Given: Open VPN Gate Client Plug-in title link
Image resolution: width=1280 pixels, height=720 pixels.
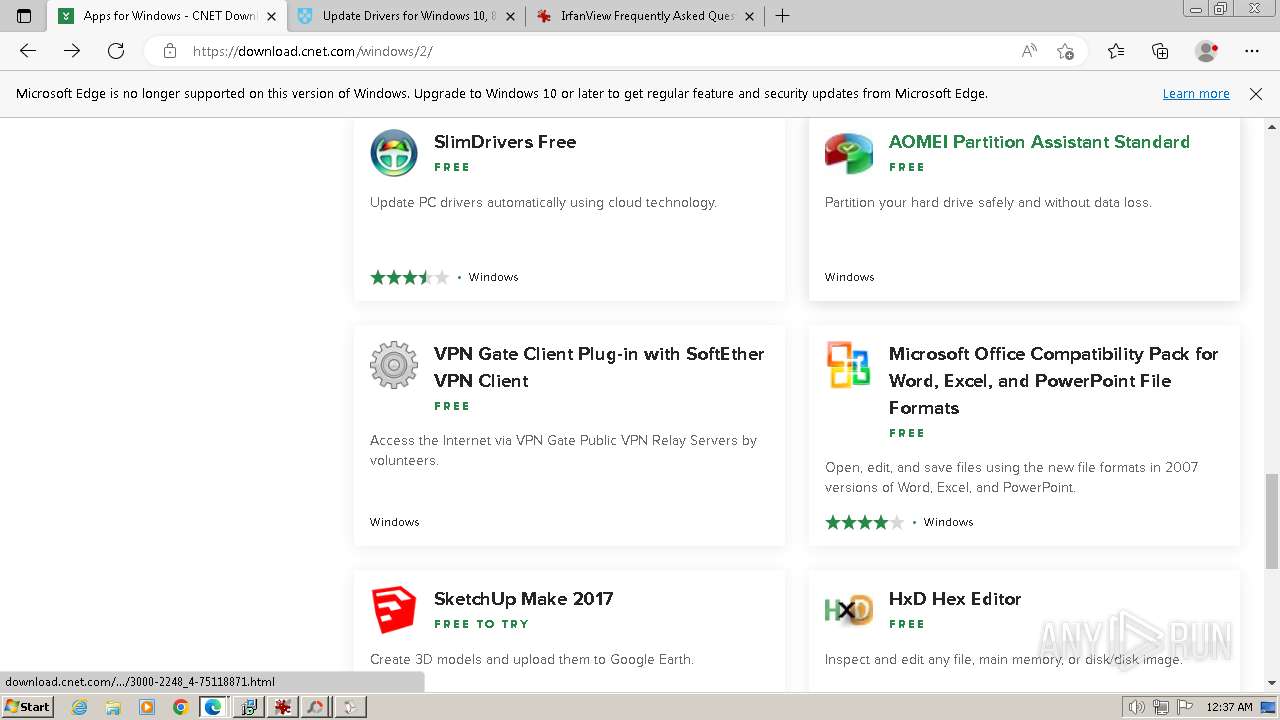Looking at the screenshot, I should point(599,367).
